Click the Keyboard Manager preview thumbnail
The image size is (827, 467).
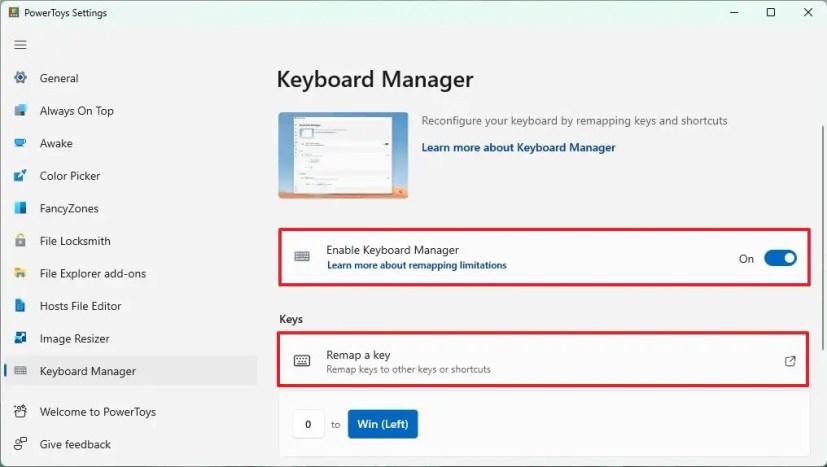343,155
